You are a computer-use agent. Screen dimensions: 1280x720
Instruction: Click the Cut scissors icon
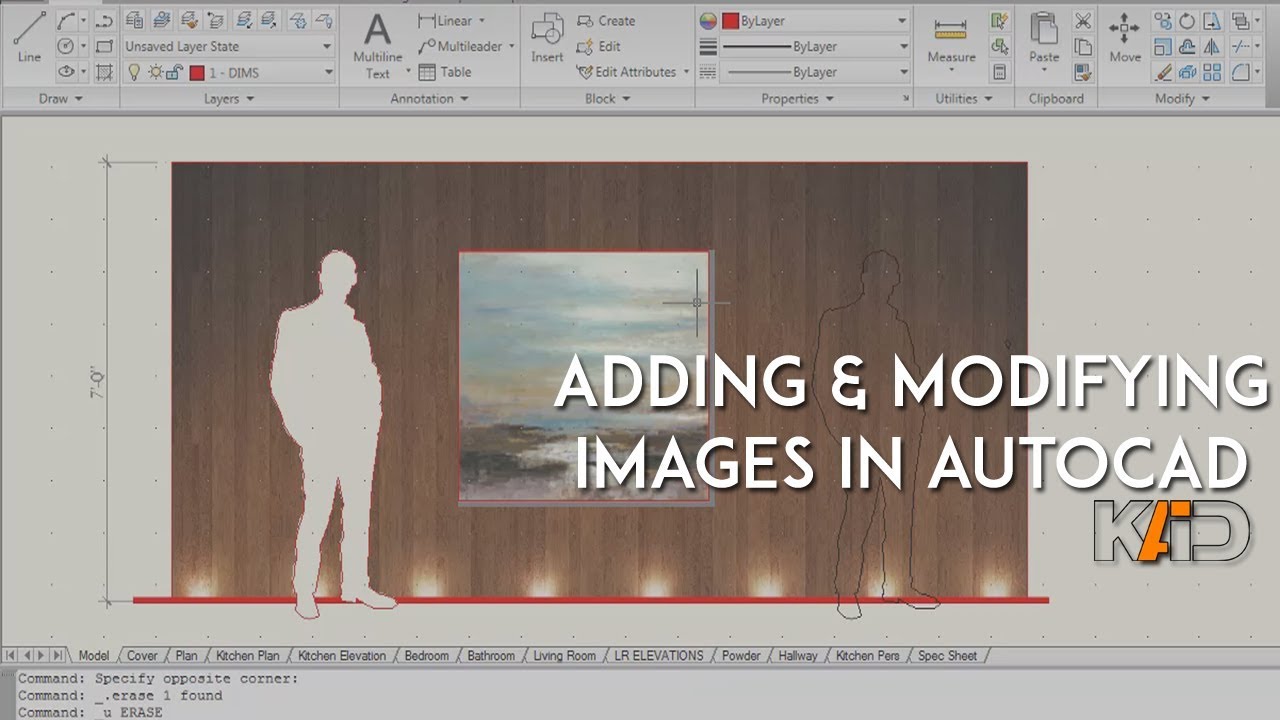[x=1083, y=20]
